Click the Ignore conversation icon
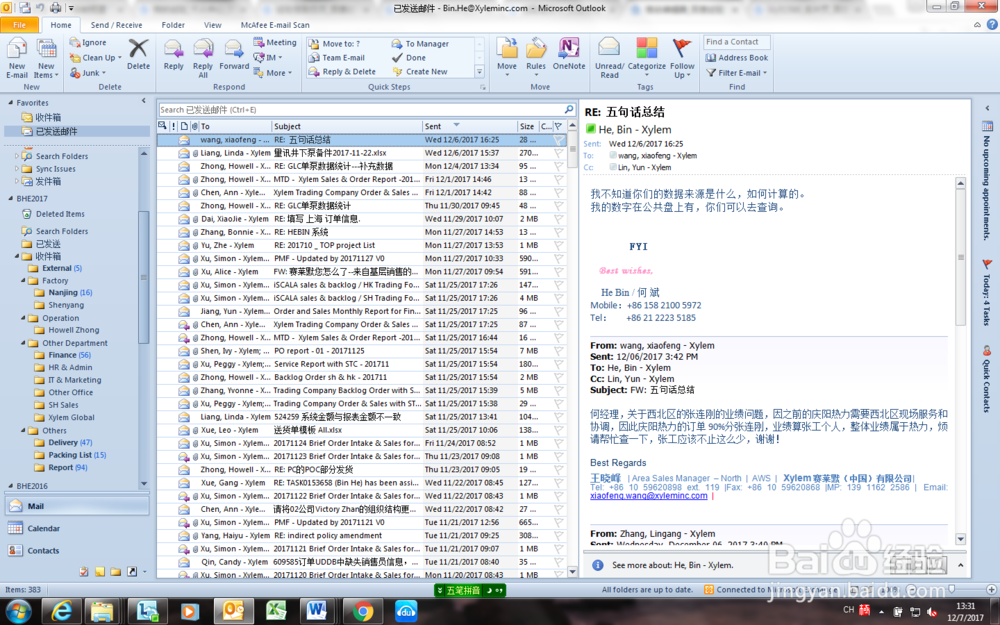The height and width of the screenshot is (625, 1000). pyautogui.click(x=88, y=42)
